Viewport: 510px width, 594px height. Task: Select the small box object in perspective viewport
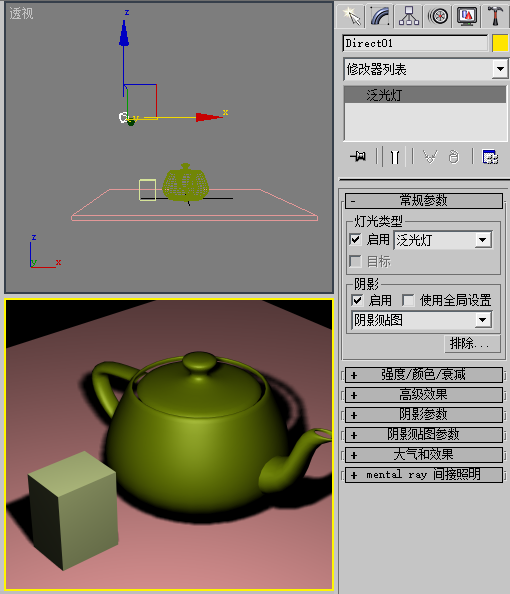147,190
